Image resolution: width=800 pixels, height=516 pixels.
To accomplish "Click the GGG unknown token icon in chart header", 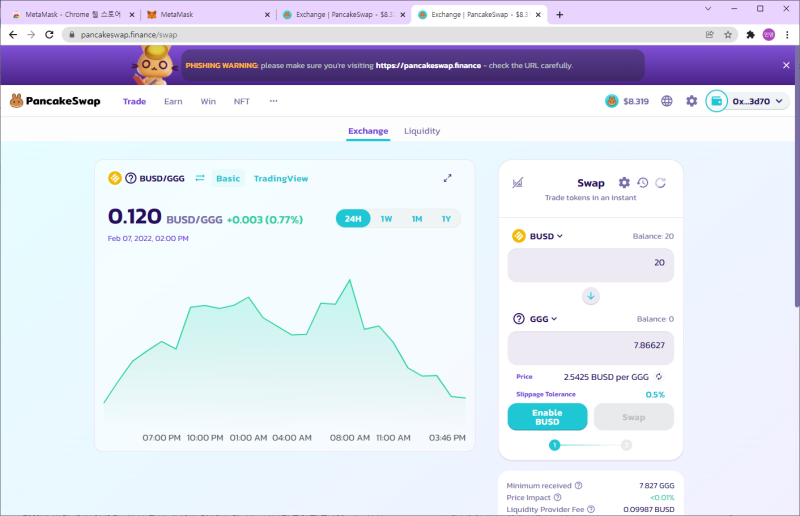I will (131, 178).
